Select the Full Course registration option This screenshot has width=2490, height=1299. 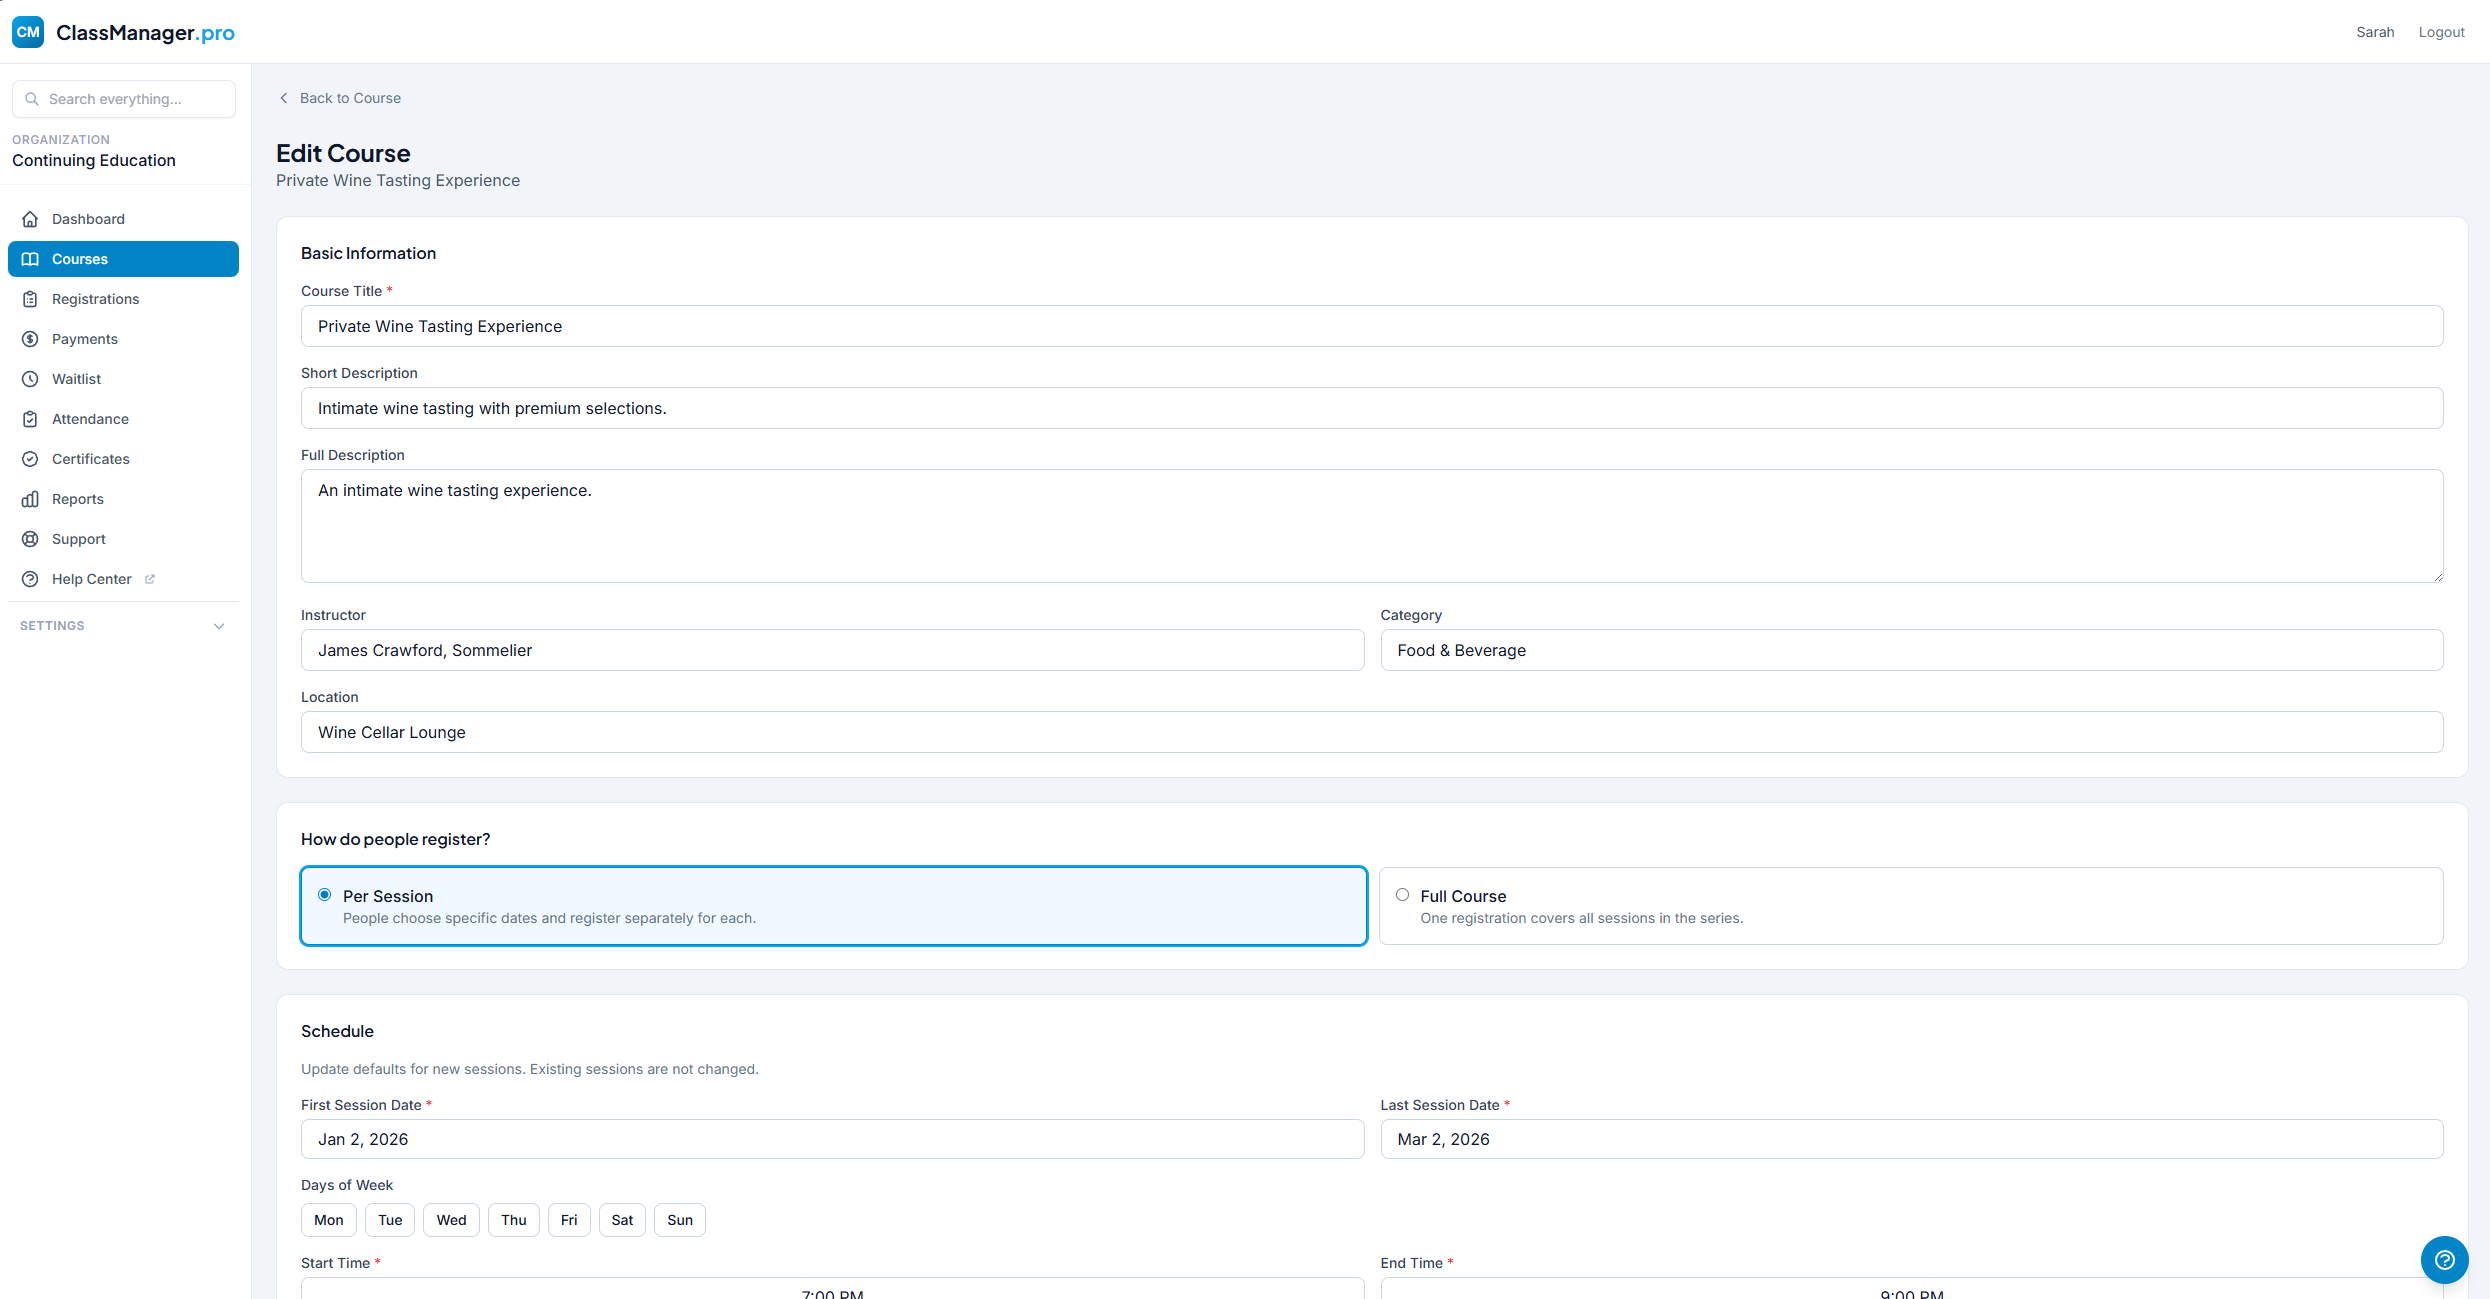[x=1402, y=894]
